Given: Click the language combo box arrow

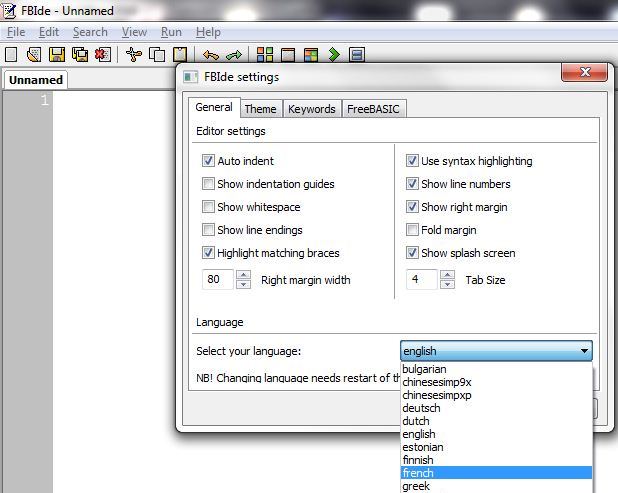Looking at the screenshot, I should (x=584, y=351).
